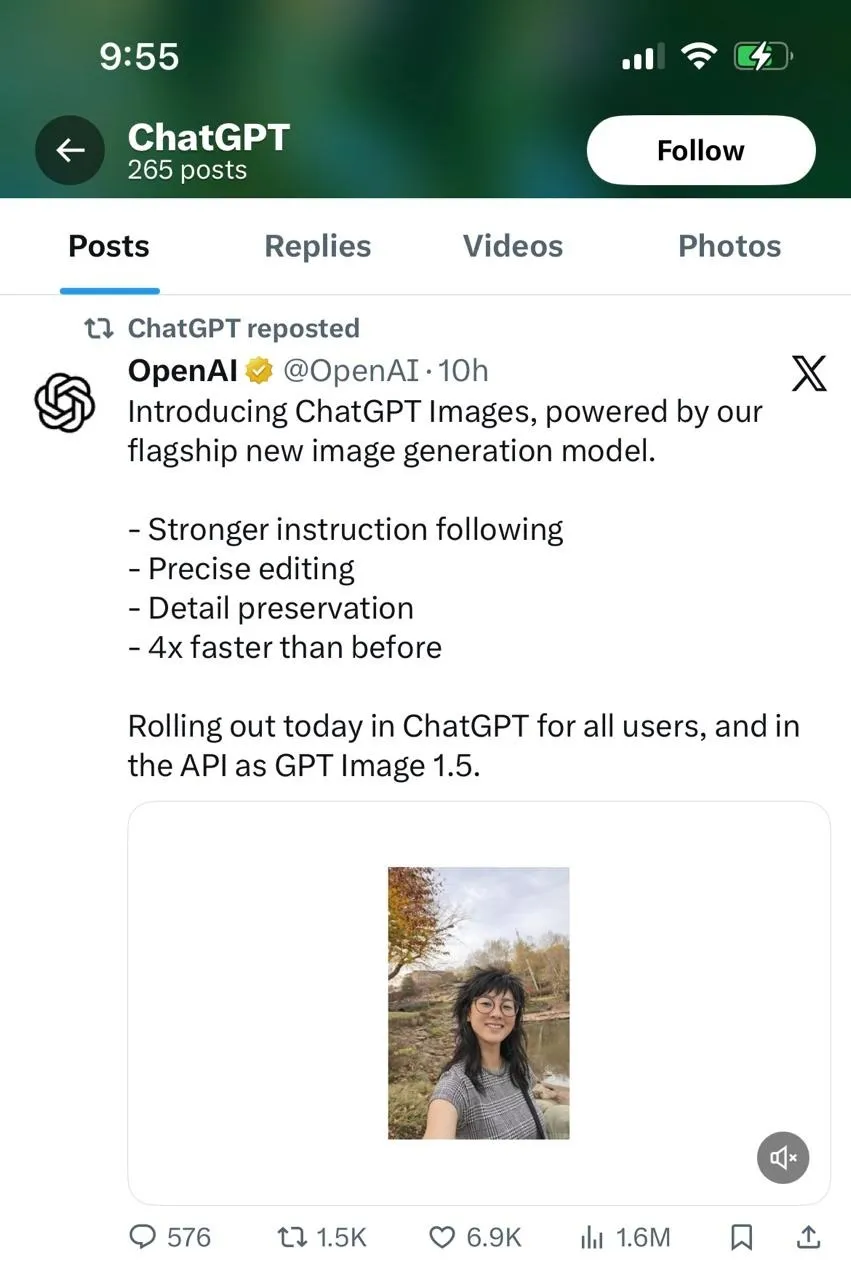Tap the X Grok icon on post
The height and width of the screenshot is (1280, 851).
808,374
